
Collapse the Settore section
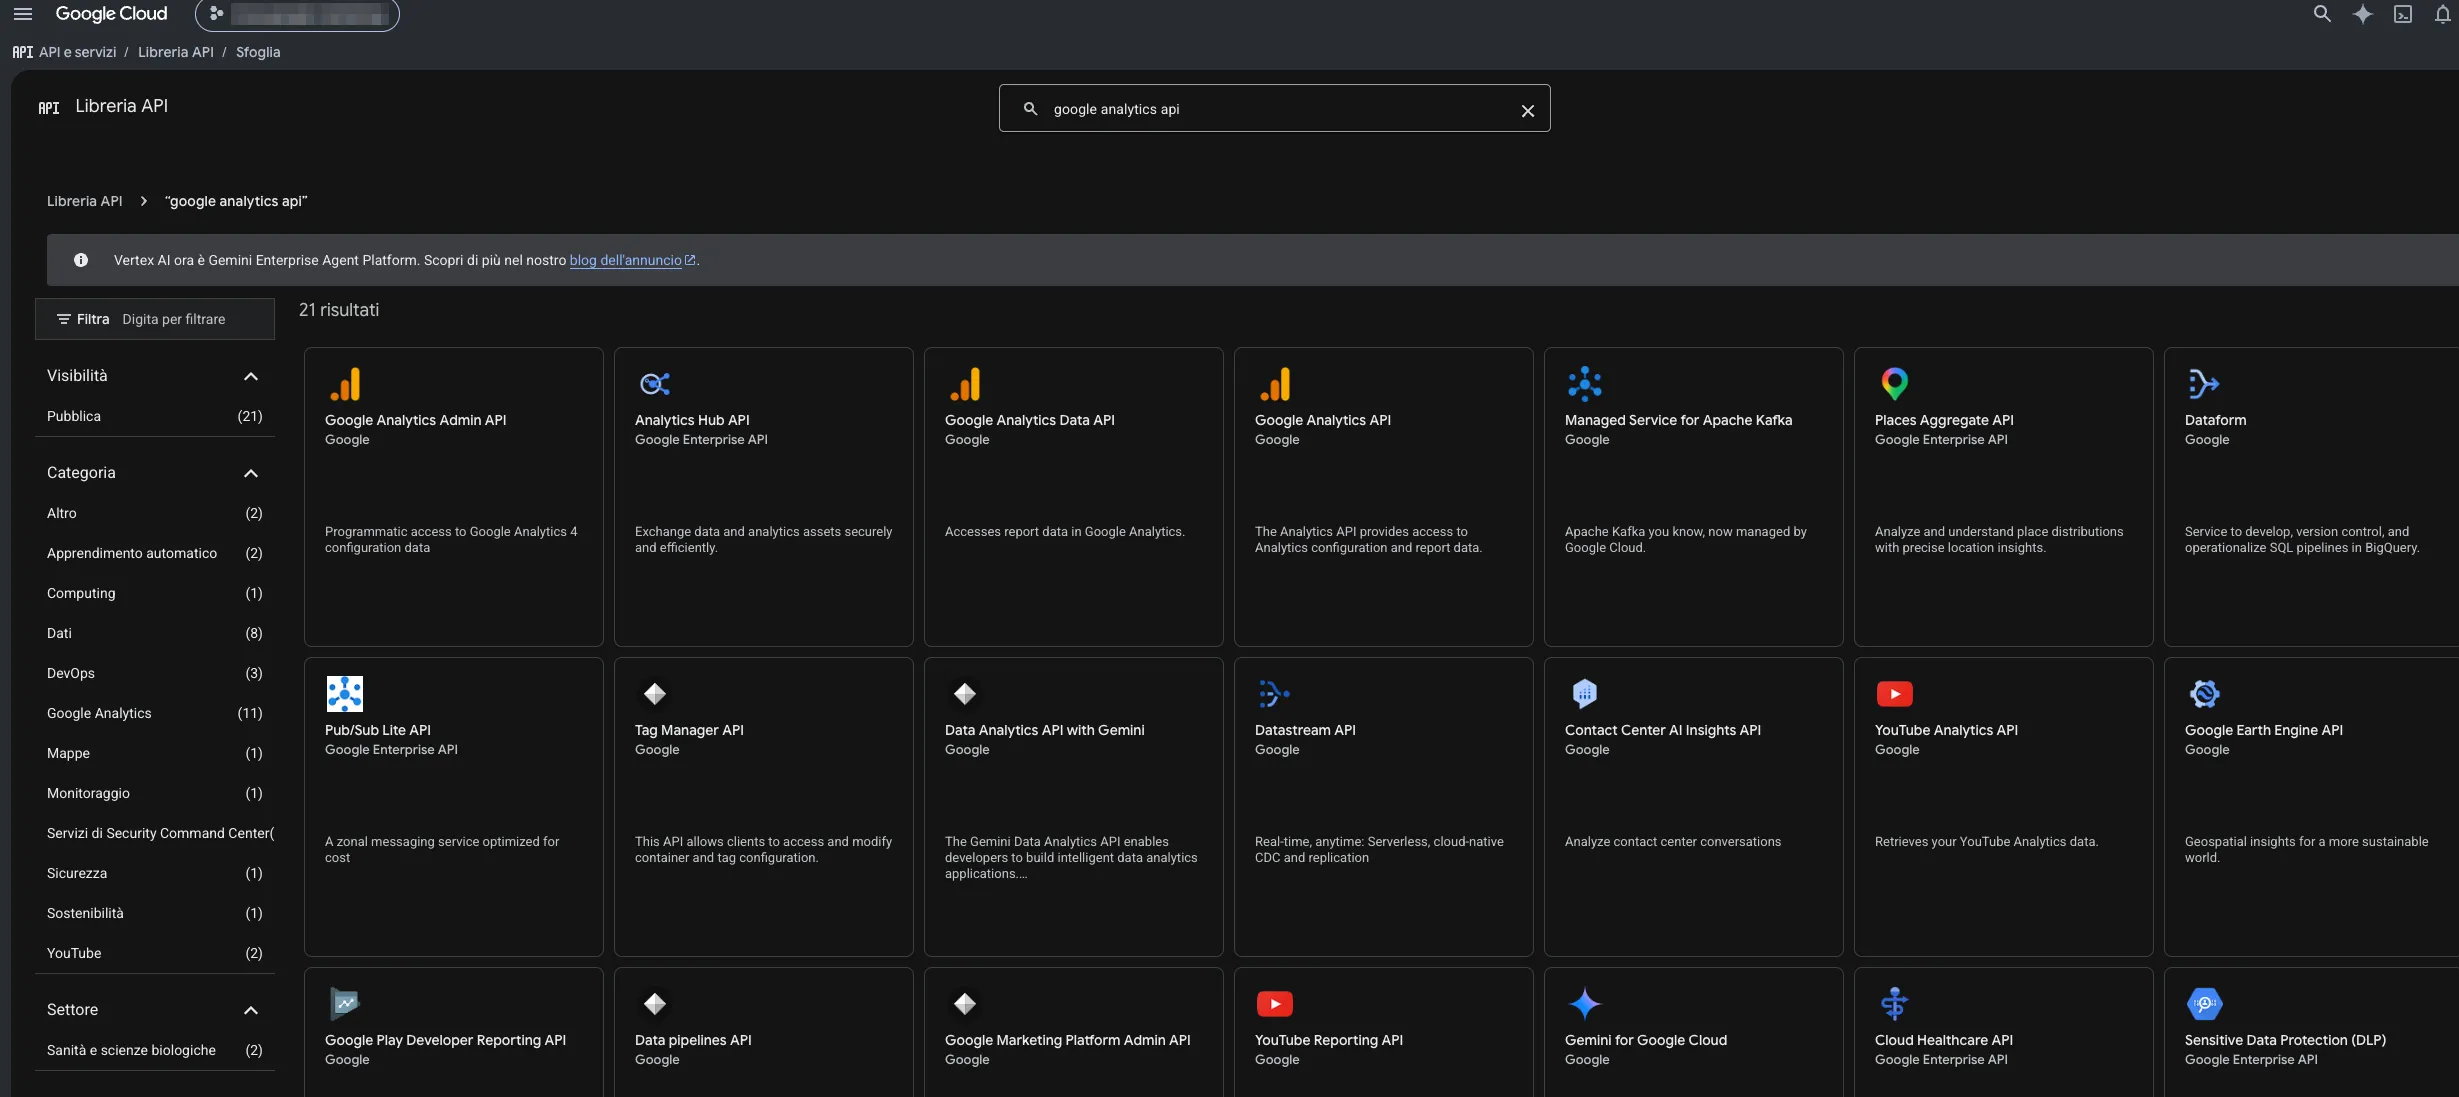point(250,1010)
